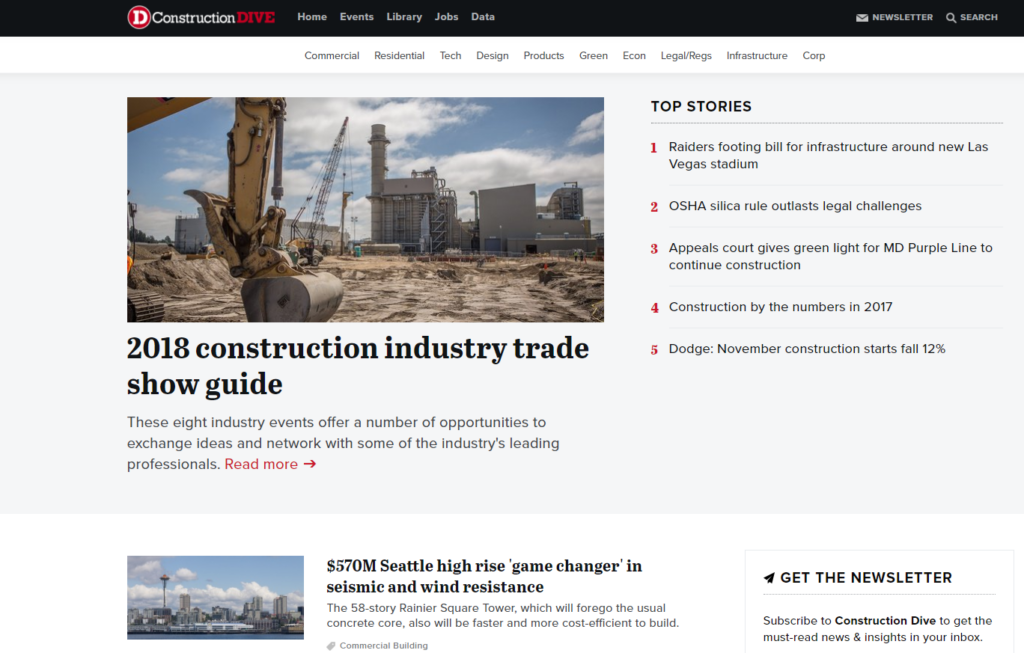Browse the Design topic

tap(492, 56)
